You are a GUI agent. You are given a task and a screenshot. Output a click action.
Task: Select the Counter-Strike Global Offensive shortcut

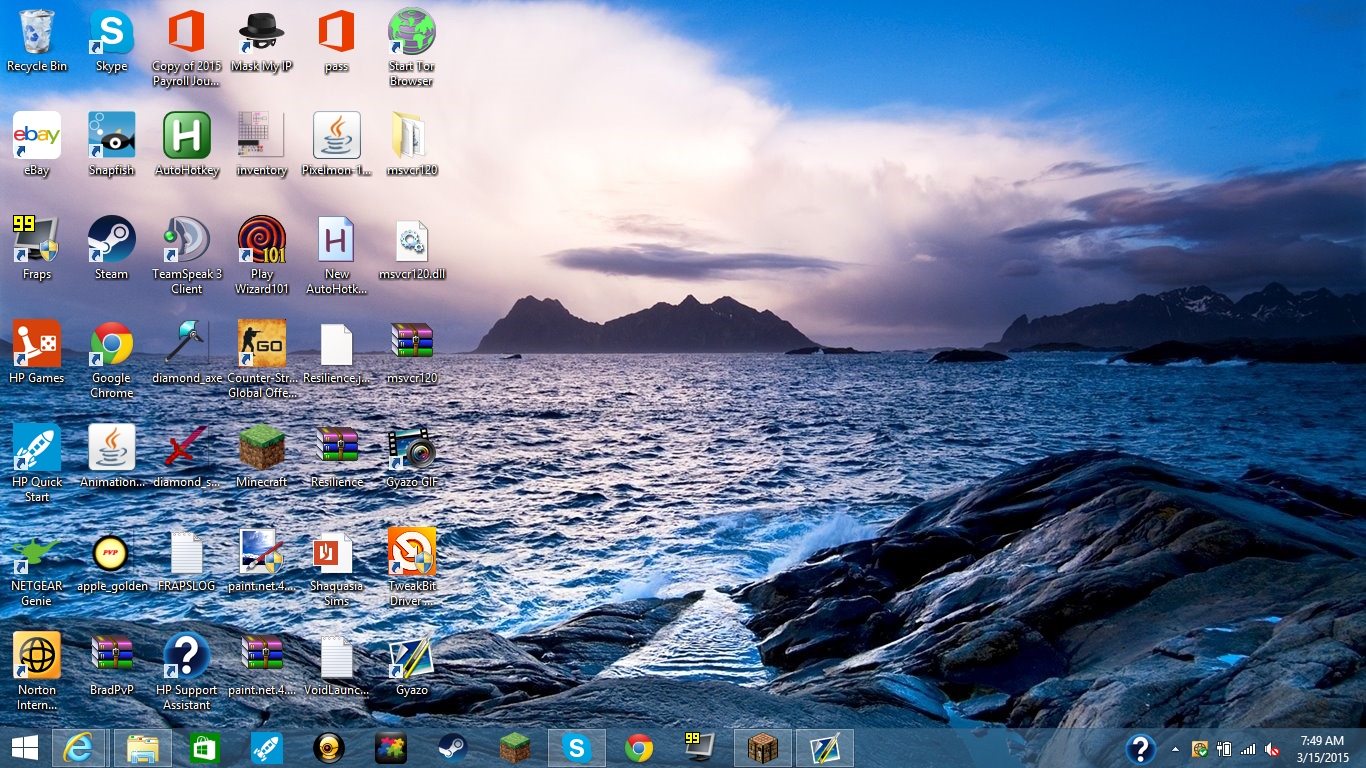[x=262, y=359]
